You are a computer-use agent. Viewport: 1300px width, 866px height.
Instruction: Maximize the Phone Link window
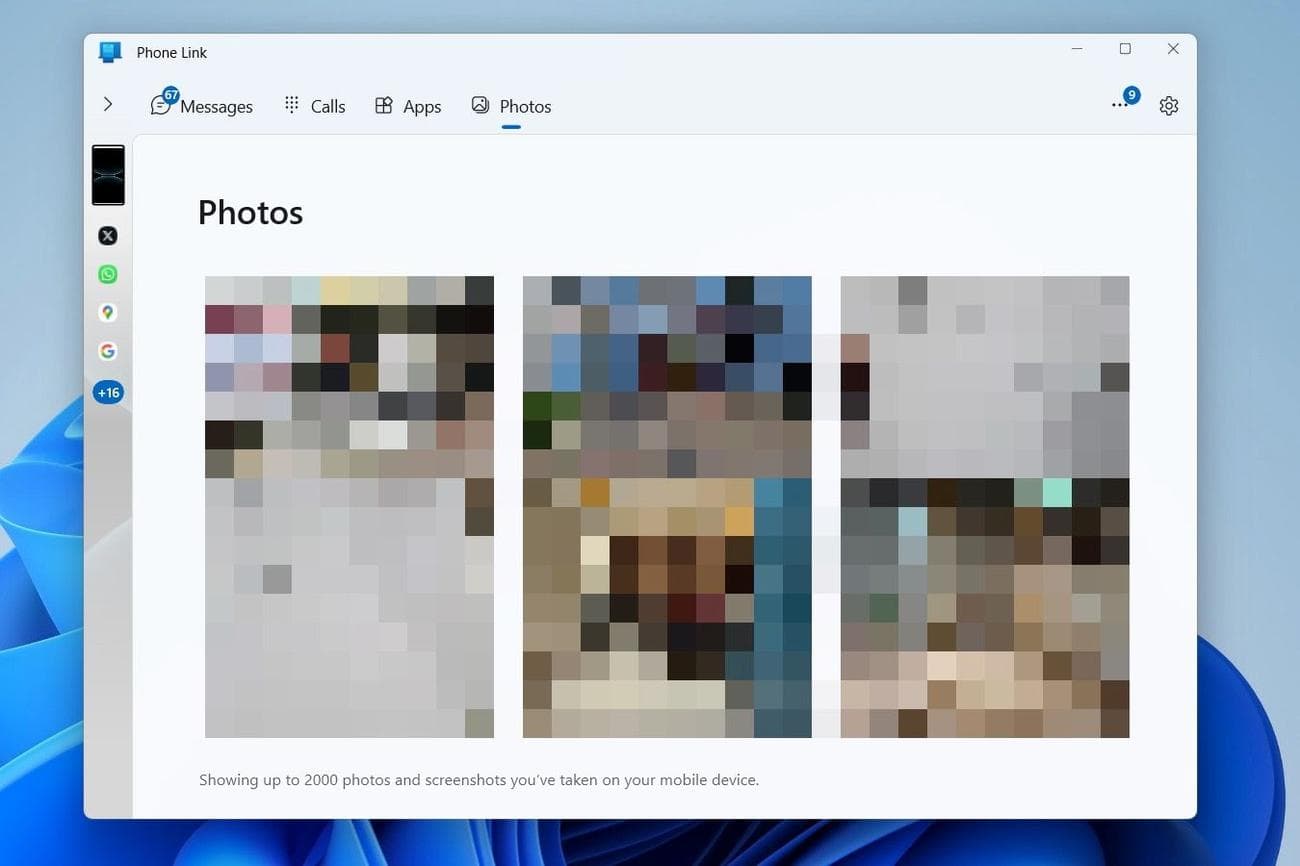click(1125, 49)
